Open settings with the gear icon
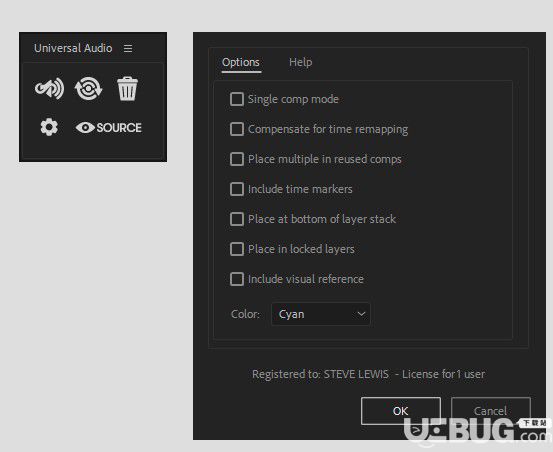 click(x=49, y=127)
